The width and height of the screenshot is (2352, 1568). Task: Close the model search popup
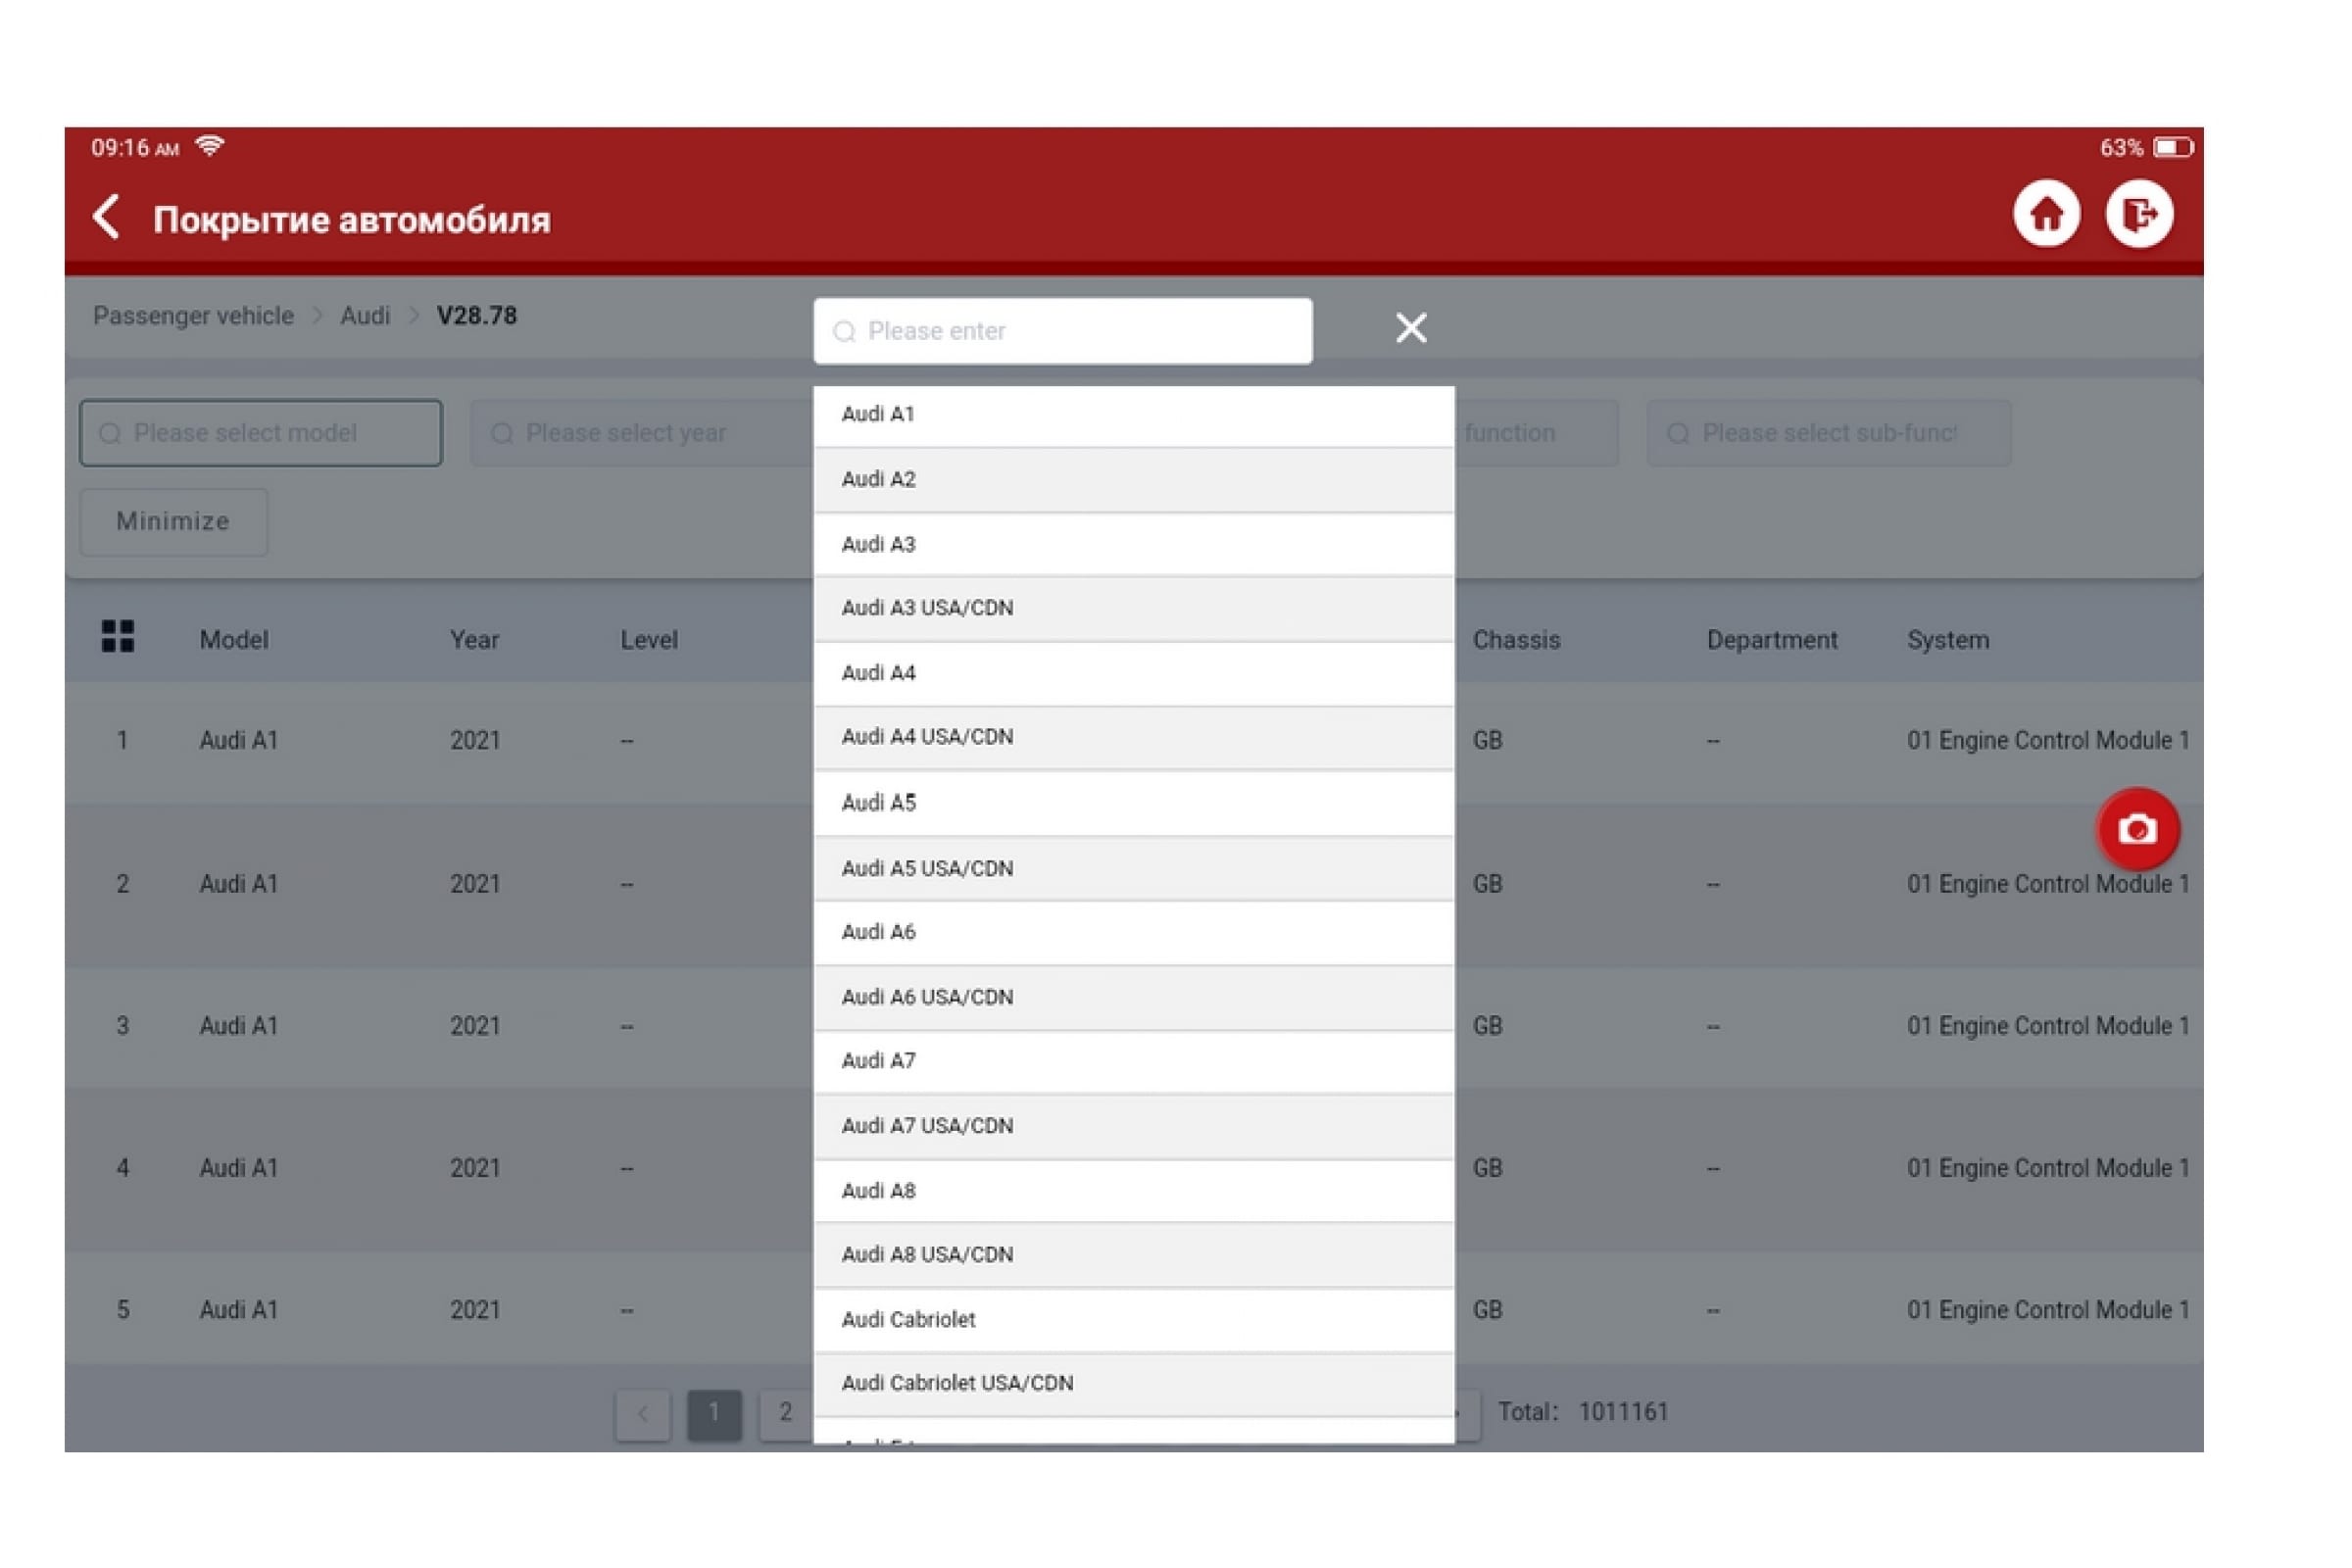[1411, 328]
